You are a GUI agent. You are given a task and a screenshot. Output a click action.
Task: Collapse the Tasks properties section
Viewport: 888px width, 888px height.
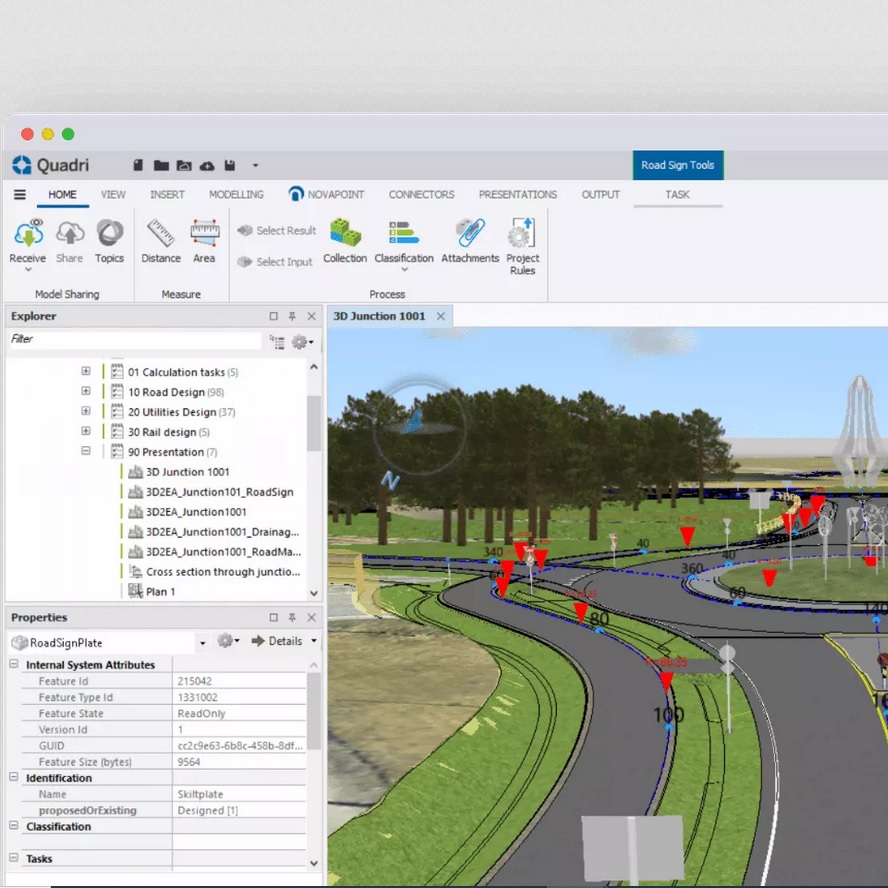[14, 858]
